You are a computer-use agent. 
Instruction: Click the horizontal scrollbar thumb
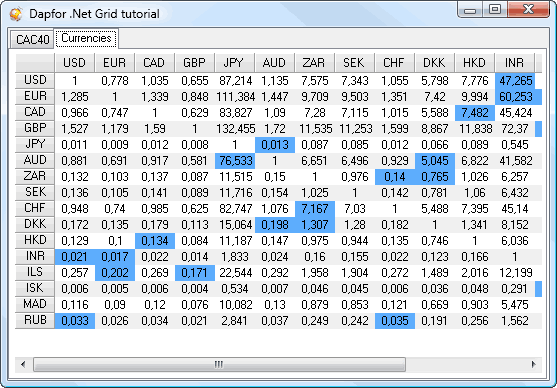tap(219, 365)
